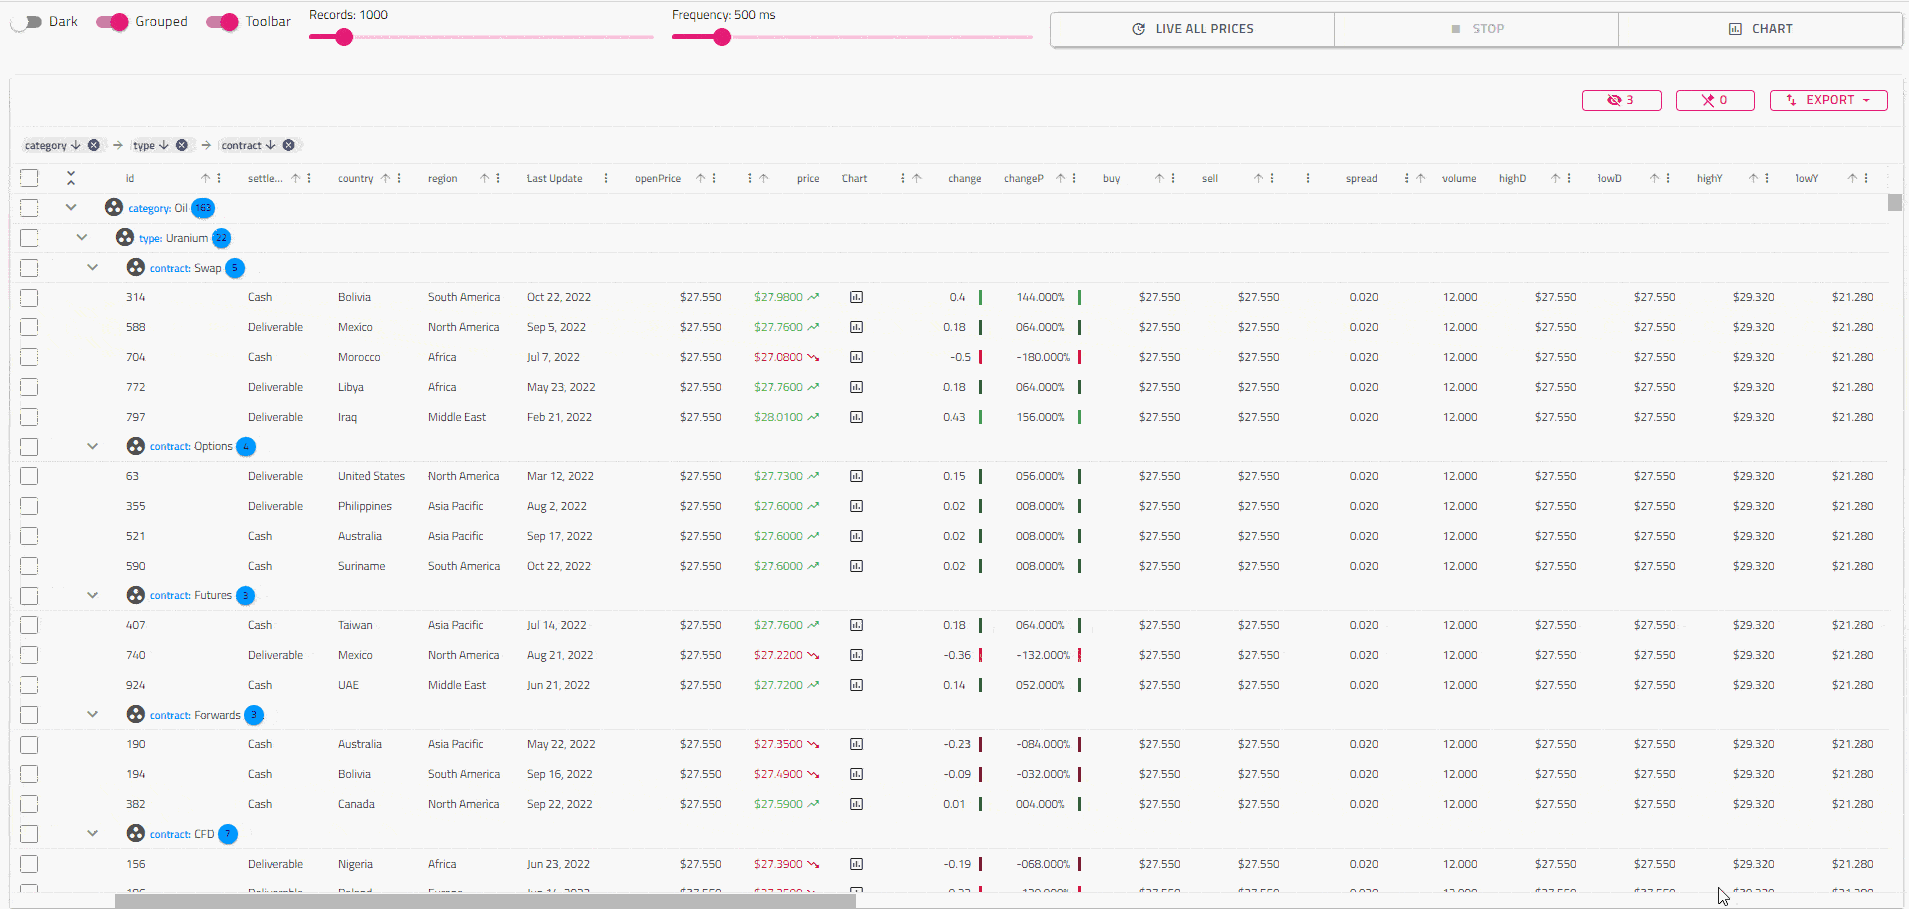Screen dimensions: 1909x909
Task: Click the Feb 21, 2022 date cell
Action: coord(559,417)
